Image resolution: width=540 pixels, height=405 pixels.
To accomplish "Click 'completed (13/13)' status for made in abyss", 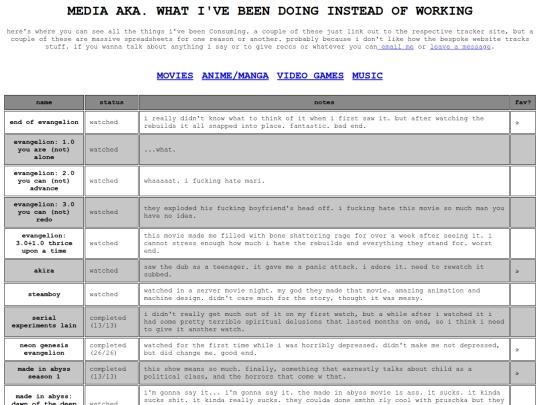I will [112, 373].
